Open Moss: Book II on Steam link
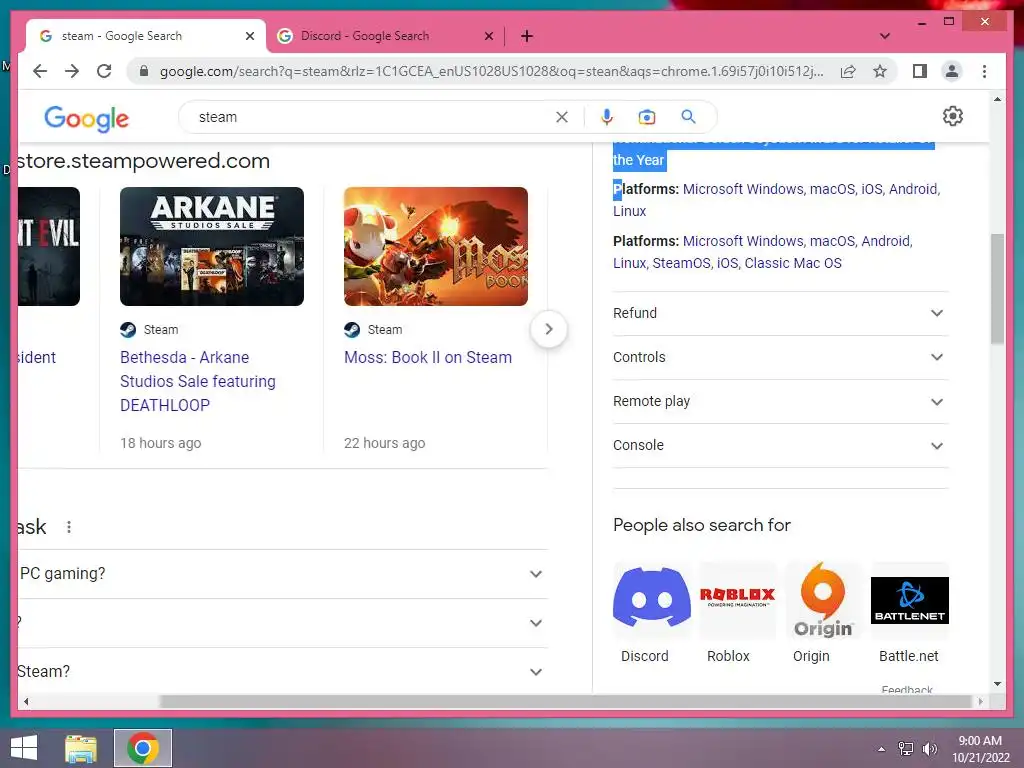The width and height of the screenshot is (1024, 768). coord(428,357)
